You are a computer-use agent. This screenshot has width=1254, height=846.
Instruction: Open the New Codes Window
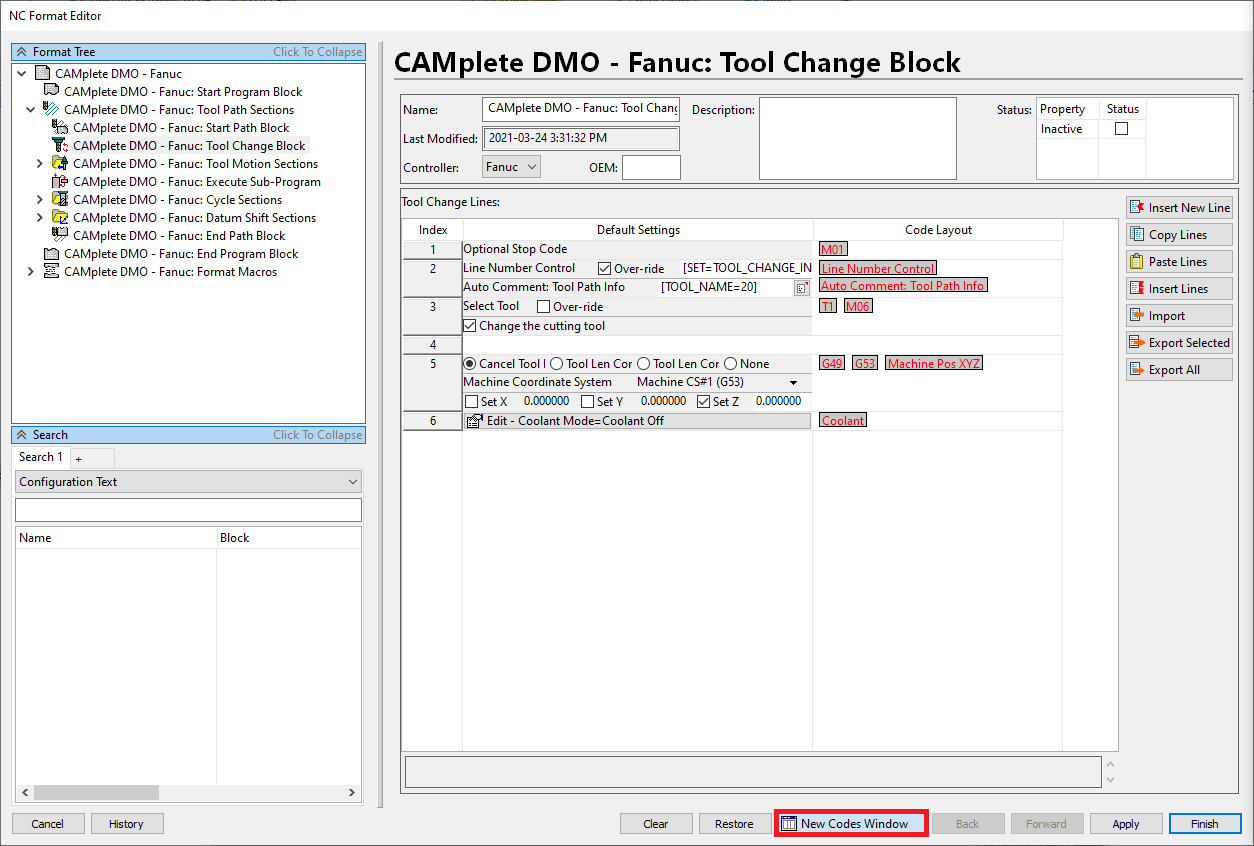coord(850,823)
